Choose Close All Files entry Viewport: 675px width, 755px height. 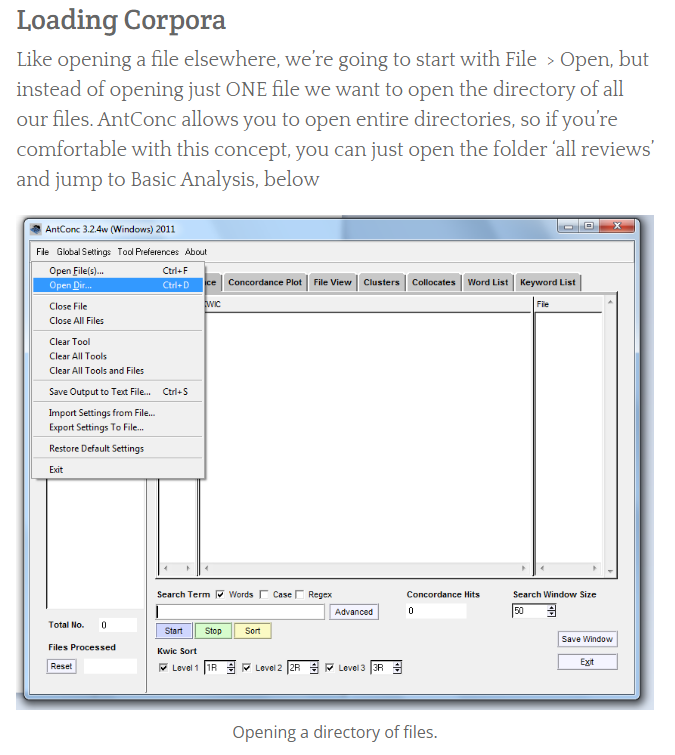[x=118, y=321]
